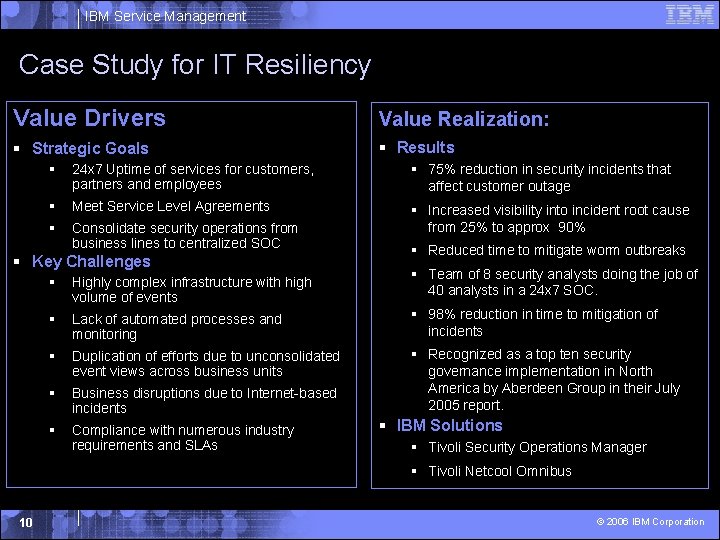This screenshot has height=540, width=720.
Task: Click 'Increased visibility into incident root cause' bullet
Action: [558, 219]
